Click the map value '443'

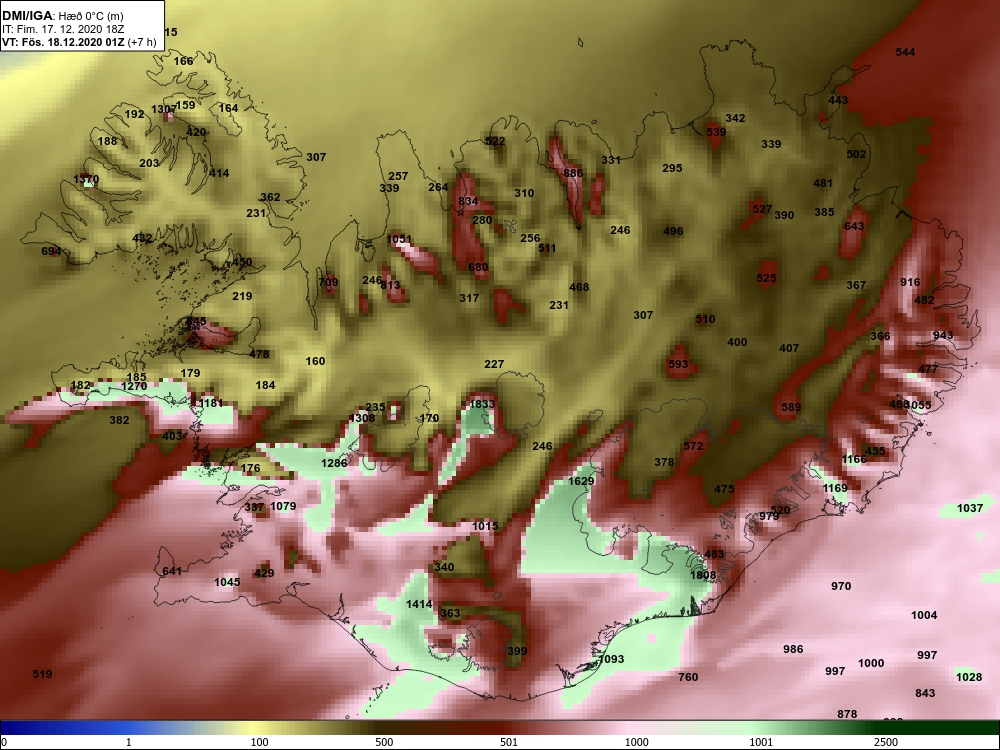(x=838, y=100)
